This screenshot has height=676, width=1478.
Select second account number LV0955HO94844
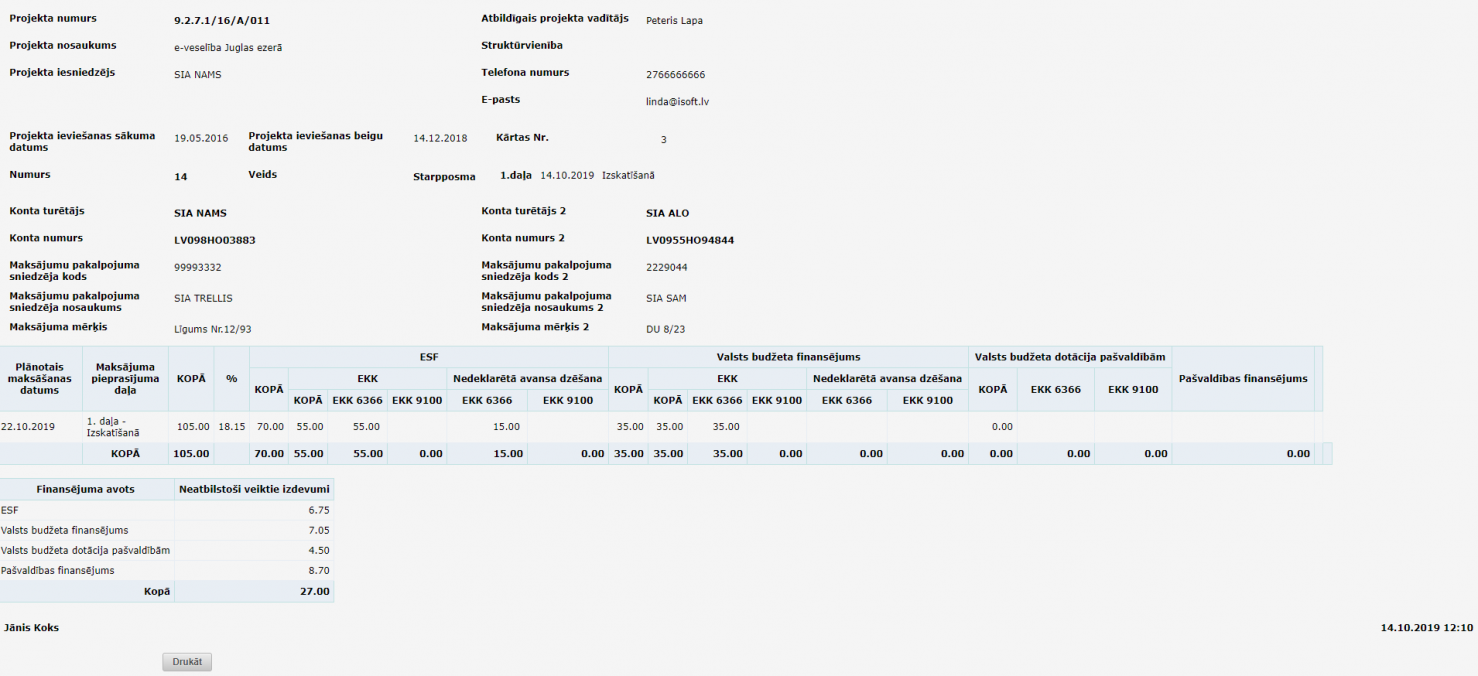[690, 240]
